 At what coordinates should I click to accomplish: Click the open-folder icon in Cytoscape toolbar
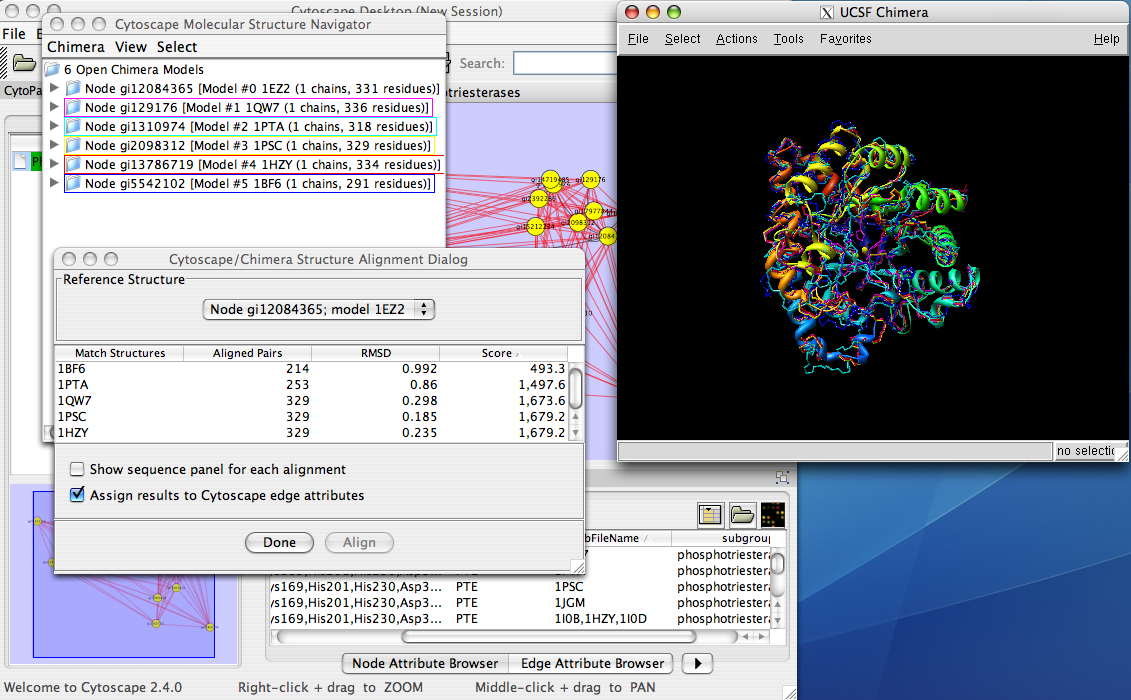pyautogui.click(x=24, y=64)
